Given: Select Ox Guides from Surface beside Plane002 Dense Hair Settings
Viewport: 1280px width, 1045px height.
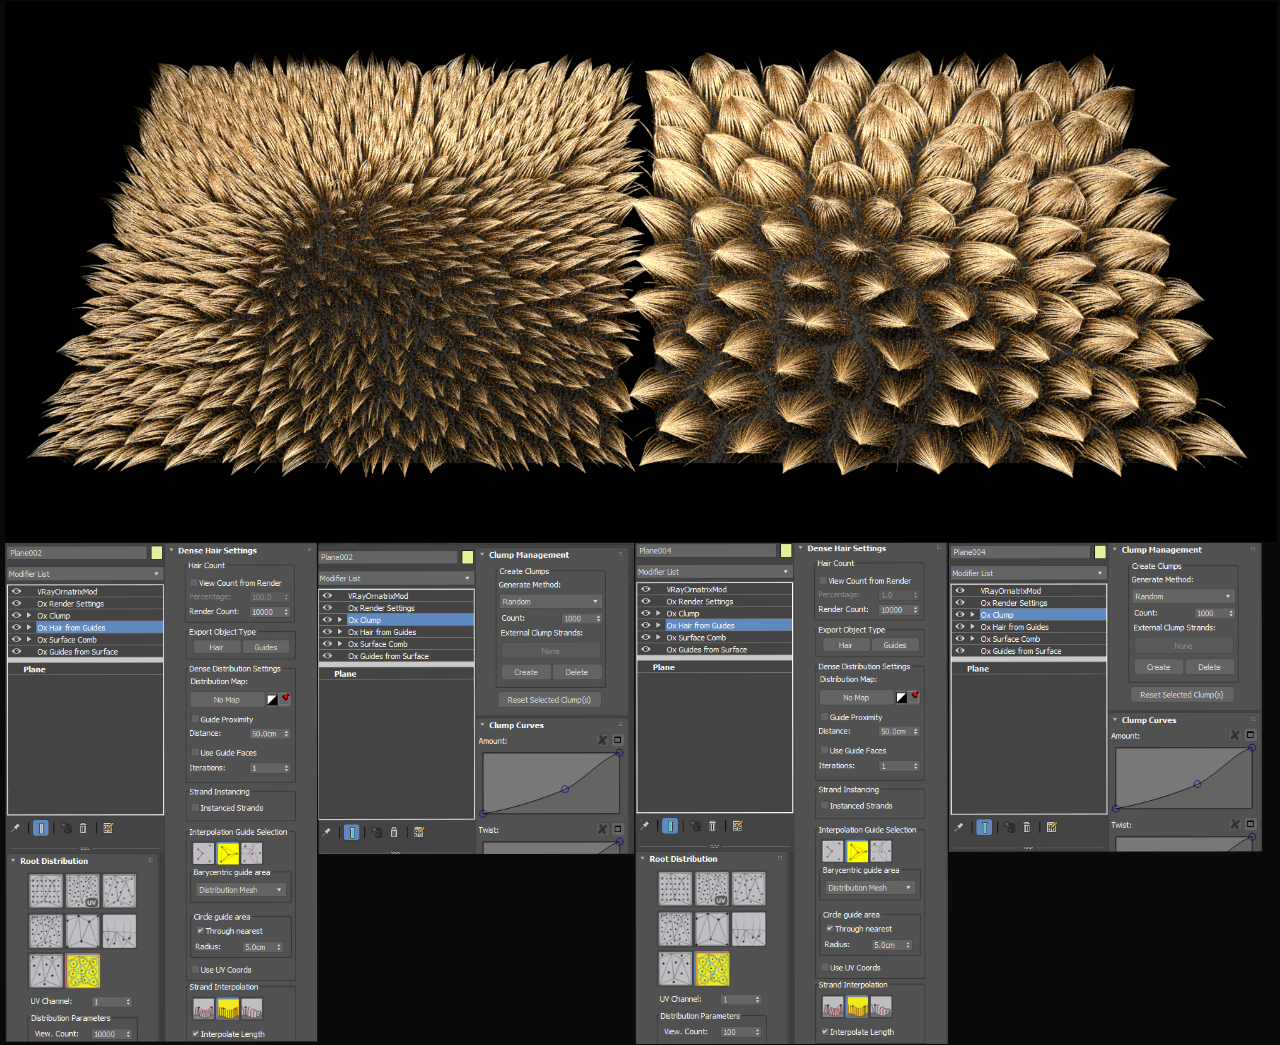Looking at the screenshot, I should coord(77,652).
